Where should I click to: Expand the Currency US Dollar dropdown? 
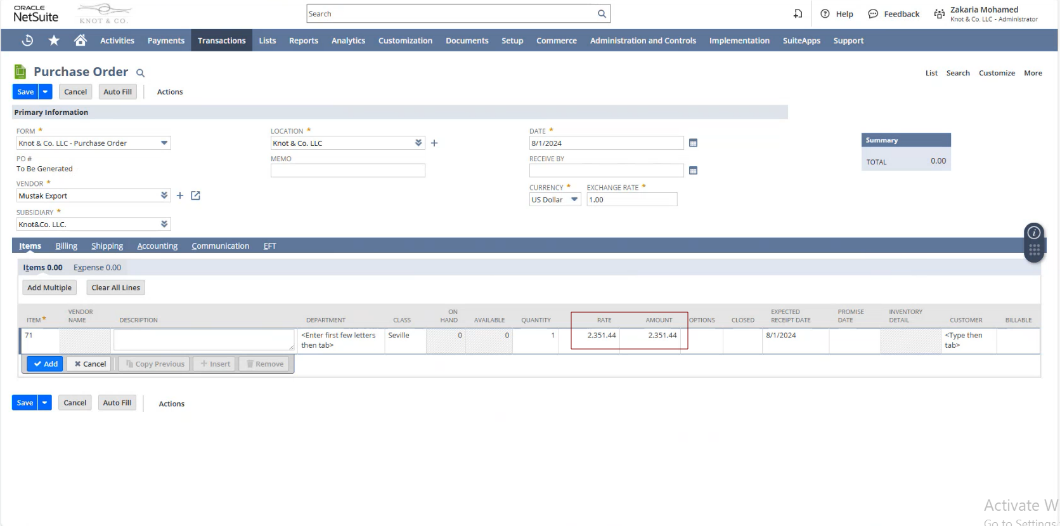[574, 199]
